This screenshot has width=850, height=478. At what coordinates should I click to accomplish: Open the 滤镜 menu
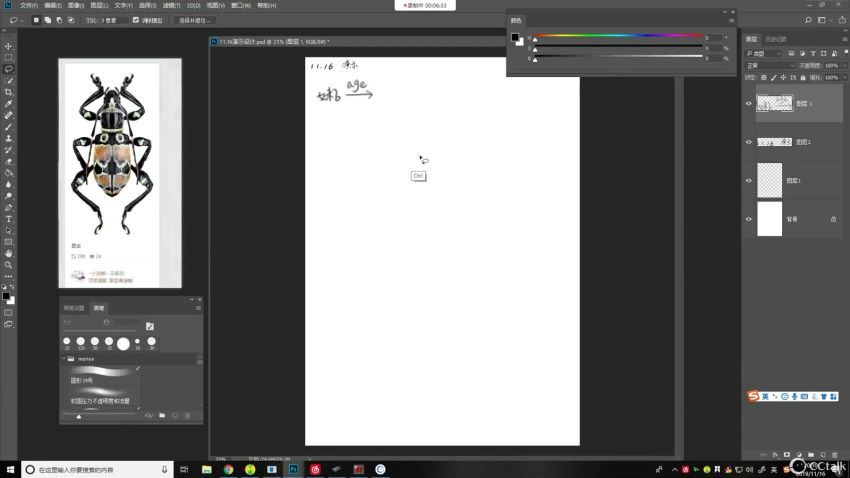(x=170, y=5)
